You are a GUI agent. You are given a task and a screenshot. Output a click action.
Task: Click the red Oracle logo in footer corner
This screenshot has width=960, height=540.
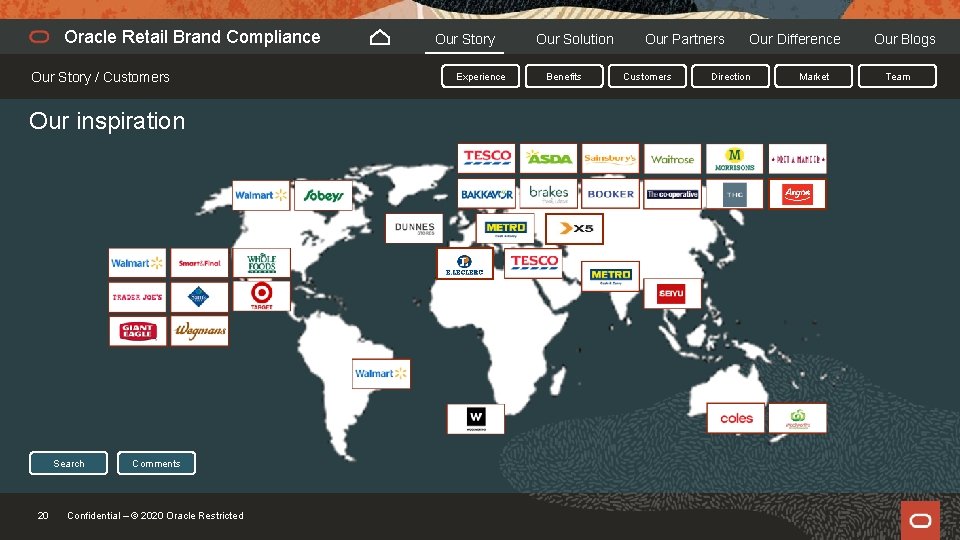(x=920, y=520)
